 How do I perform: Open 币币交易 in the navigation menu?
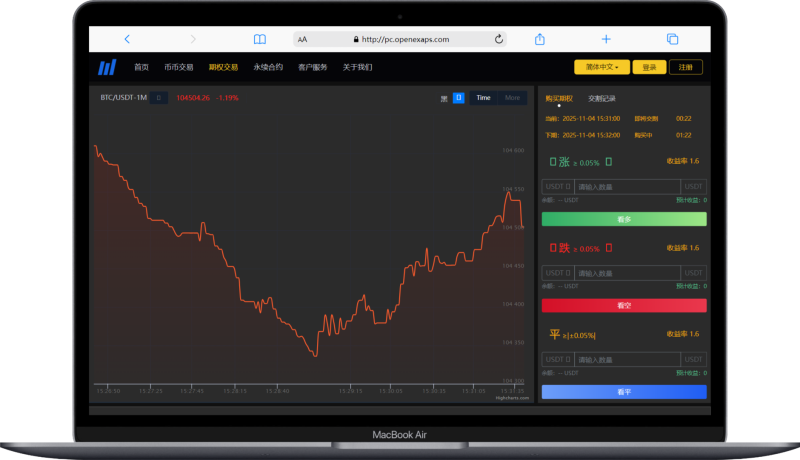(179, 67)
